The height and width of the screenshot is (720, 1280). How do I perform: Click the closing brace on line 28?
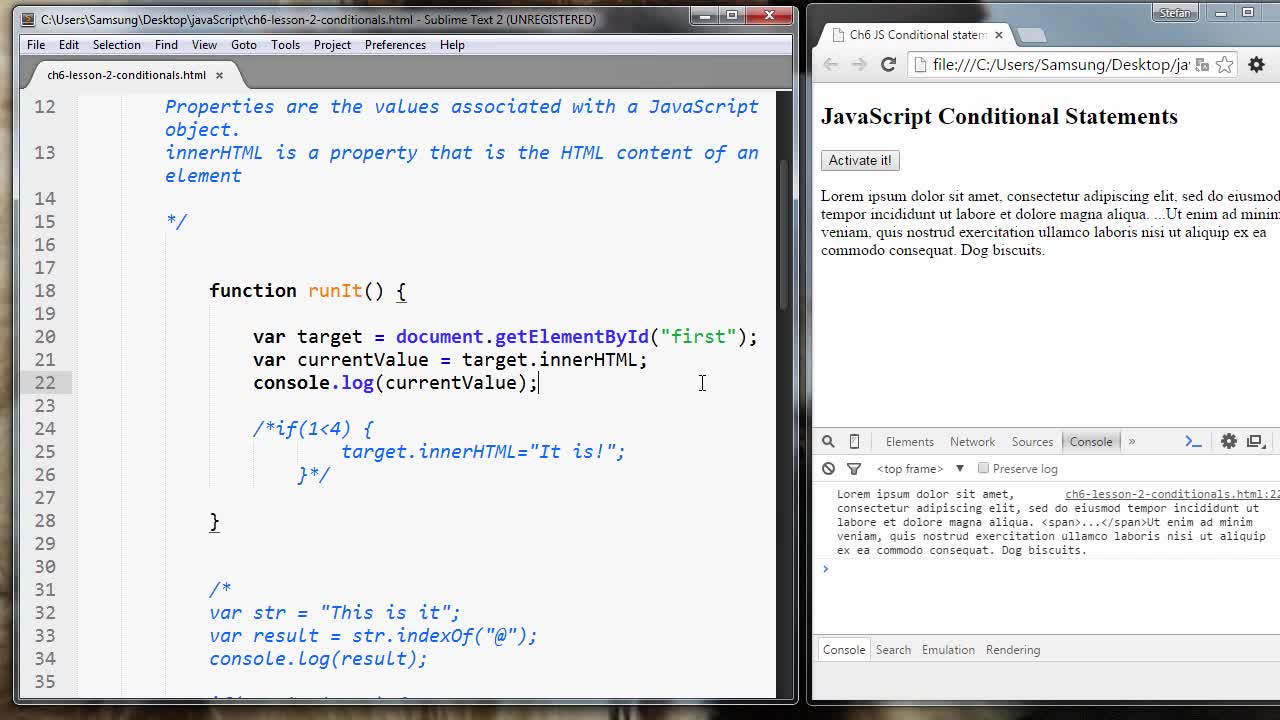tap(214, 521)
